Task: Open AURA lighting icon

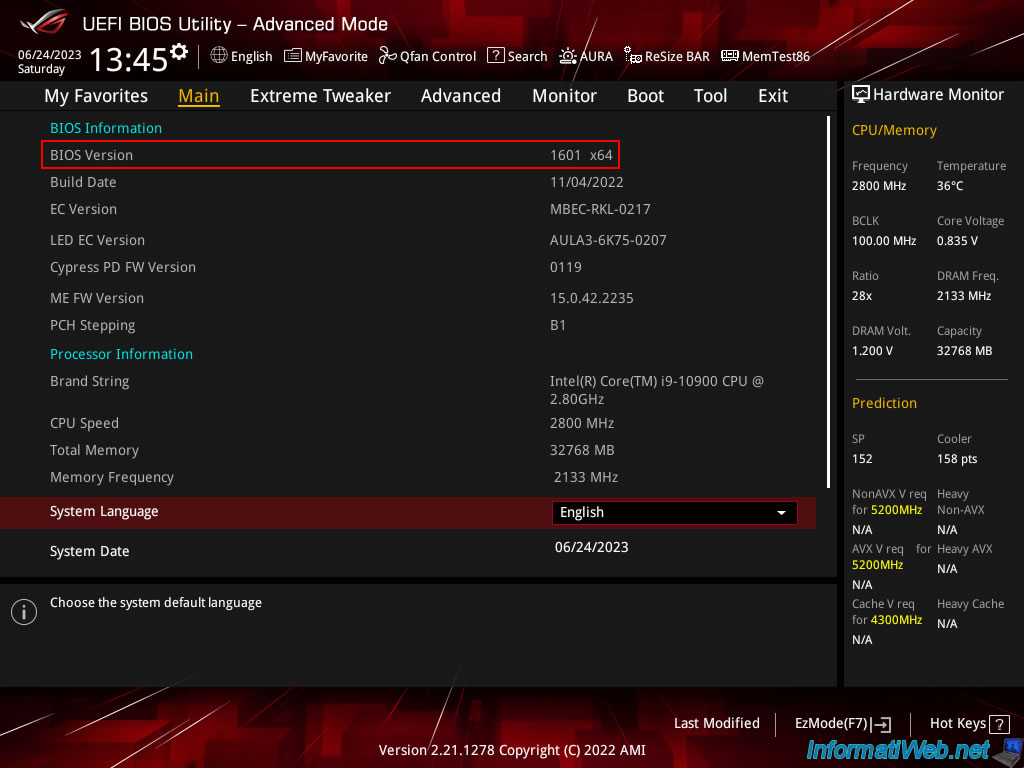Action: 568,56
